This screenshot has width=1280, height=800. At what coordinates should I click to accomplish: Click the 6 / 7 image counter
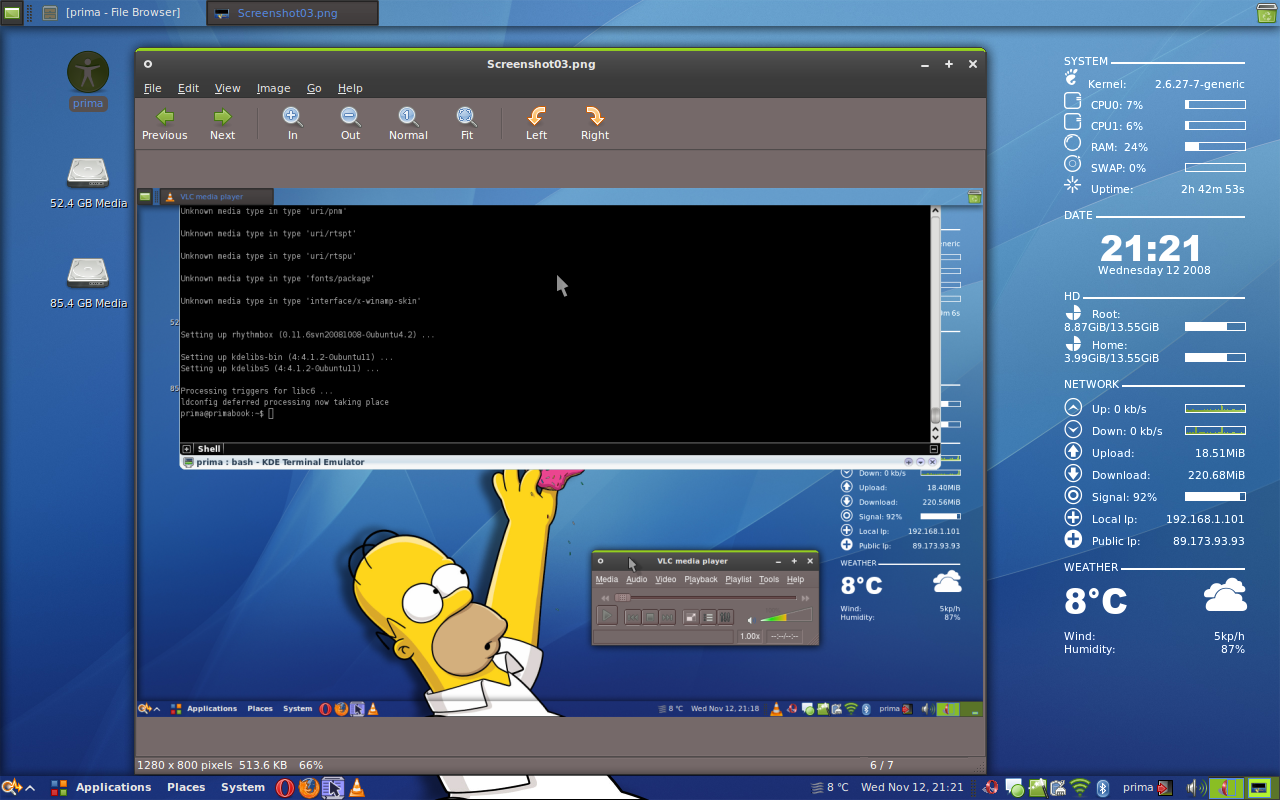click(882, 765)
